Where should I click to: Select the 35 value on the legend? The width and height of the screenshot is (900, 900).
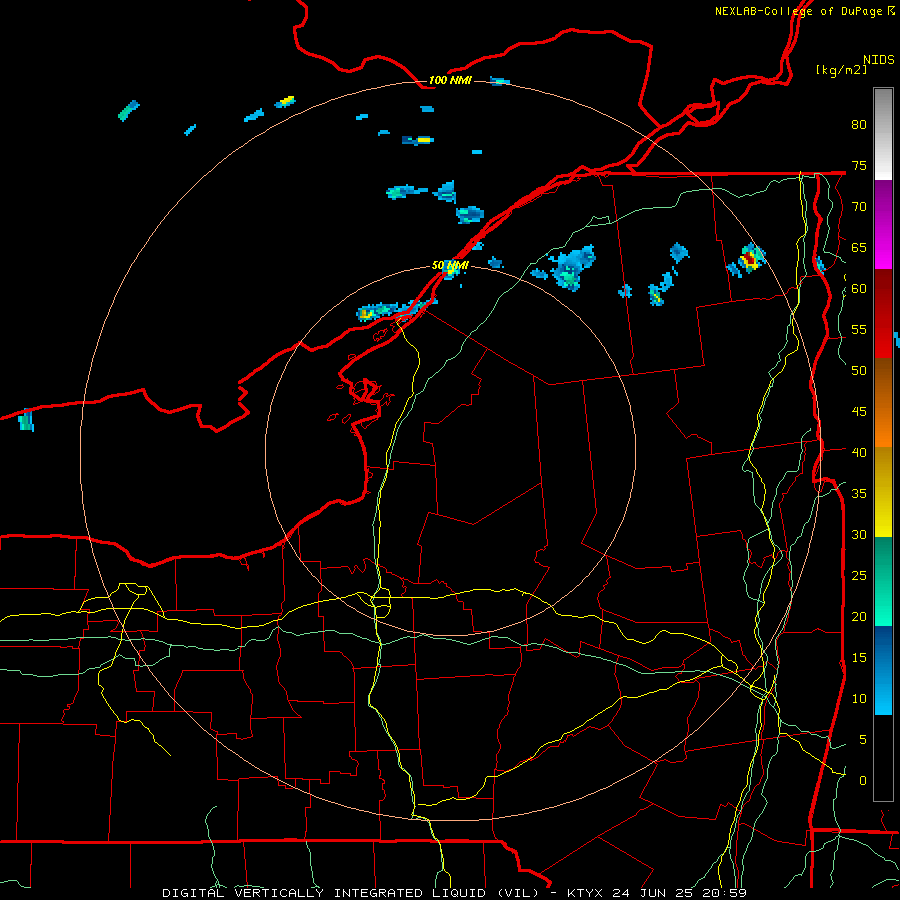pos(859,494)
